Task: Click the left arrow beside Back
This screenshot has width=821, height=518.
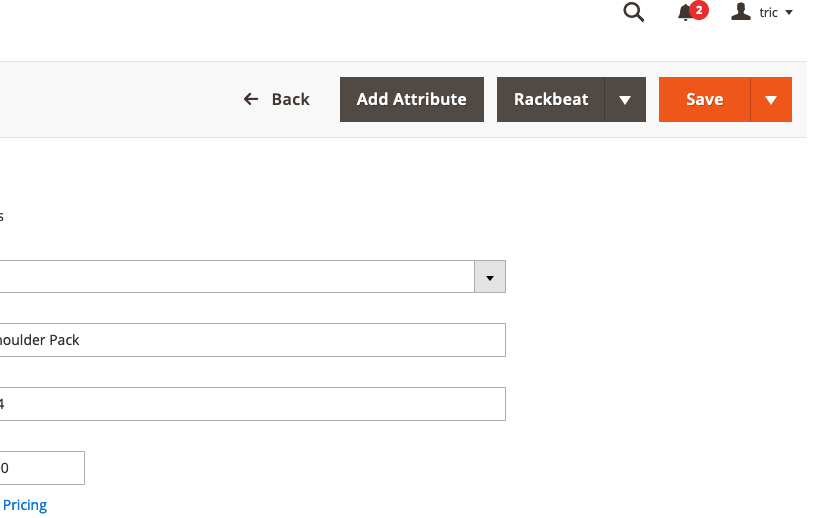Action: coord(251,99)
